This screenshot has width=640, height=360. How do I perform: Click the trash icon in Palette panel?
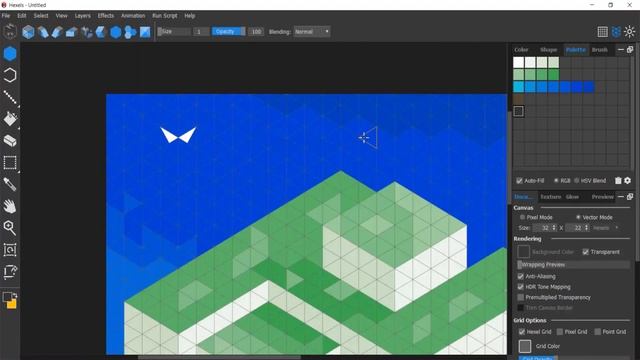pyautogui.click(x=618, y=180)
